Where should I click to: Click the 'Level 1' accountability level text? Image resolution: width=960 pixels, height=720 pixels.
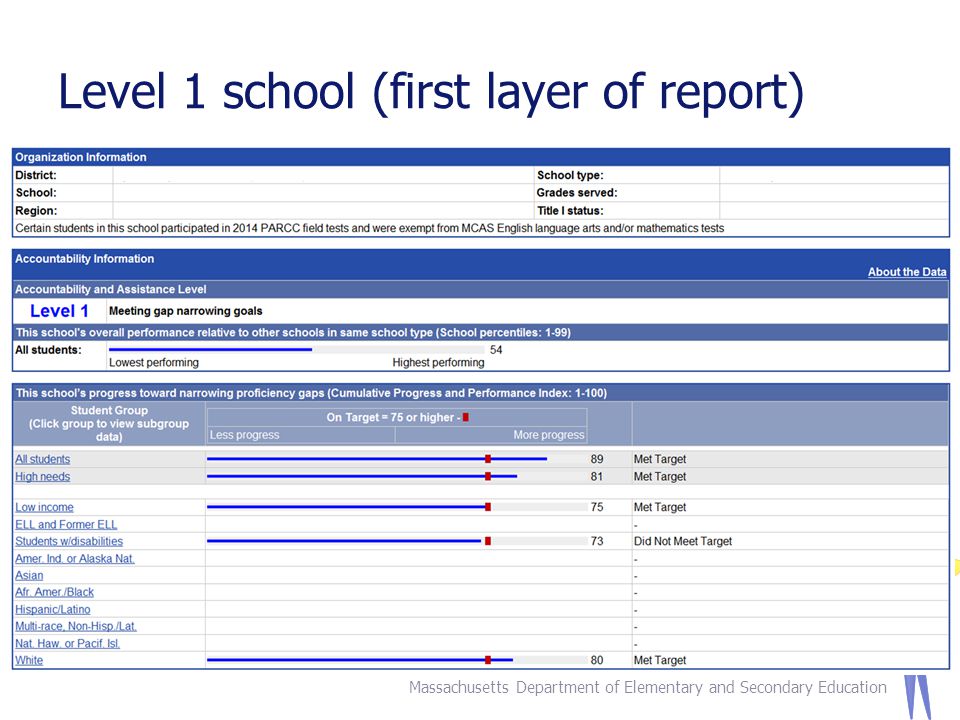[x=59, y=311]
